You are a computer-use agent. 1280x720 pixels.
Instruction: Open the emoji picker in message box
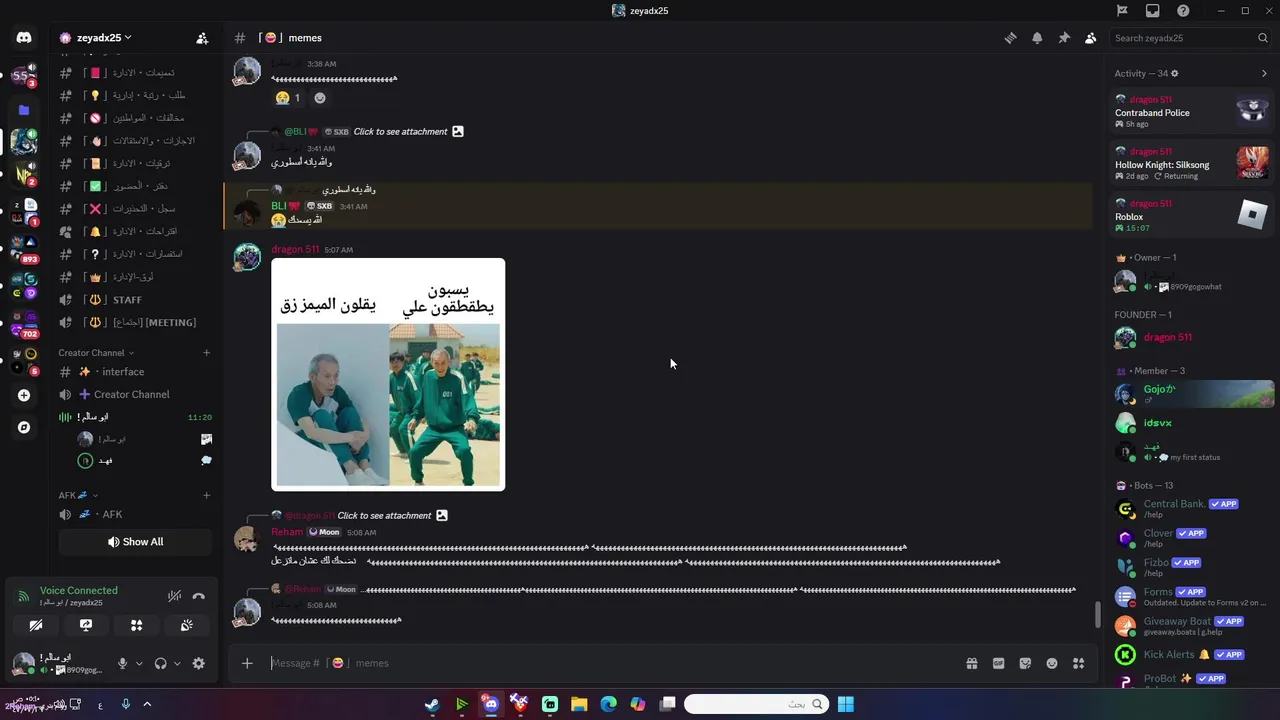click(1052, 663)
